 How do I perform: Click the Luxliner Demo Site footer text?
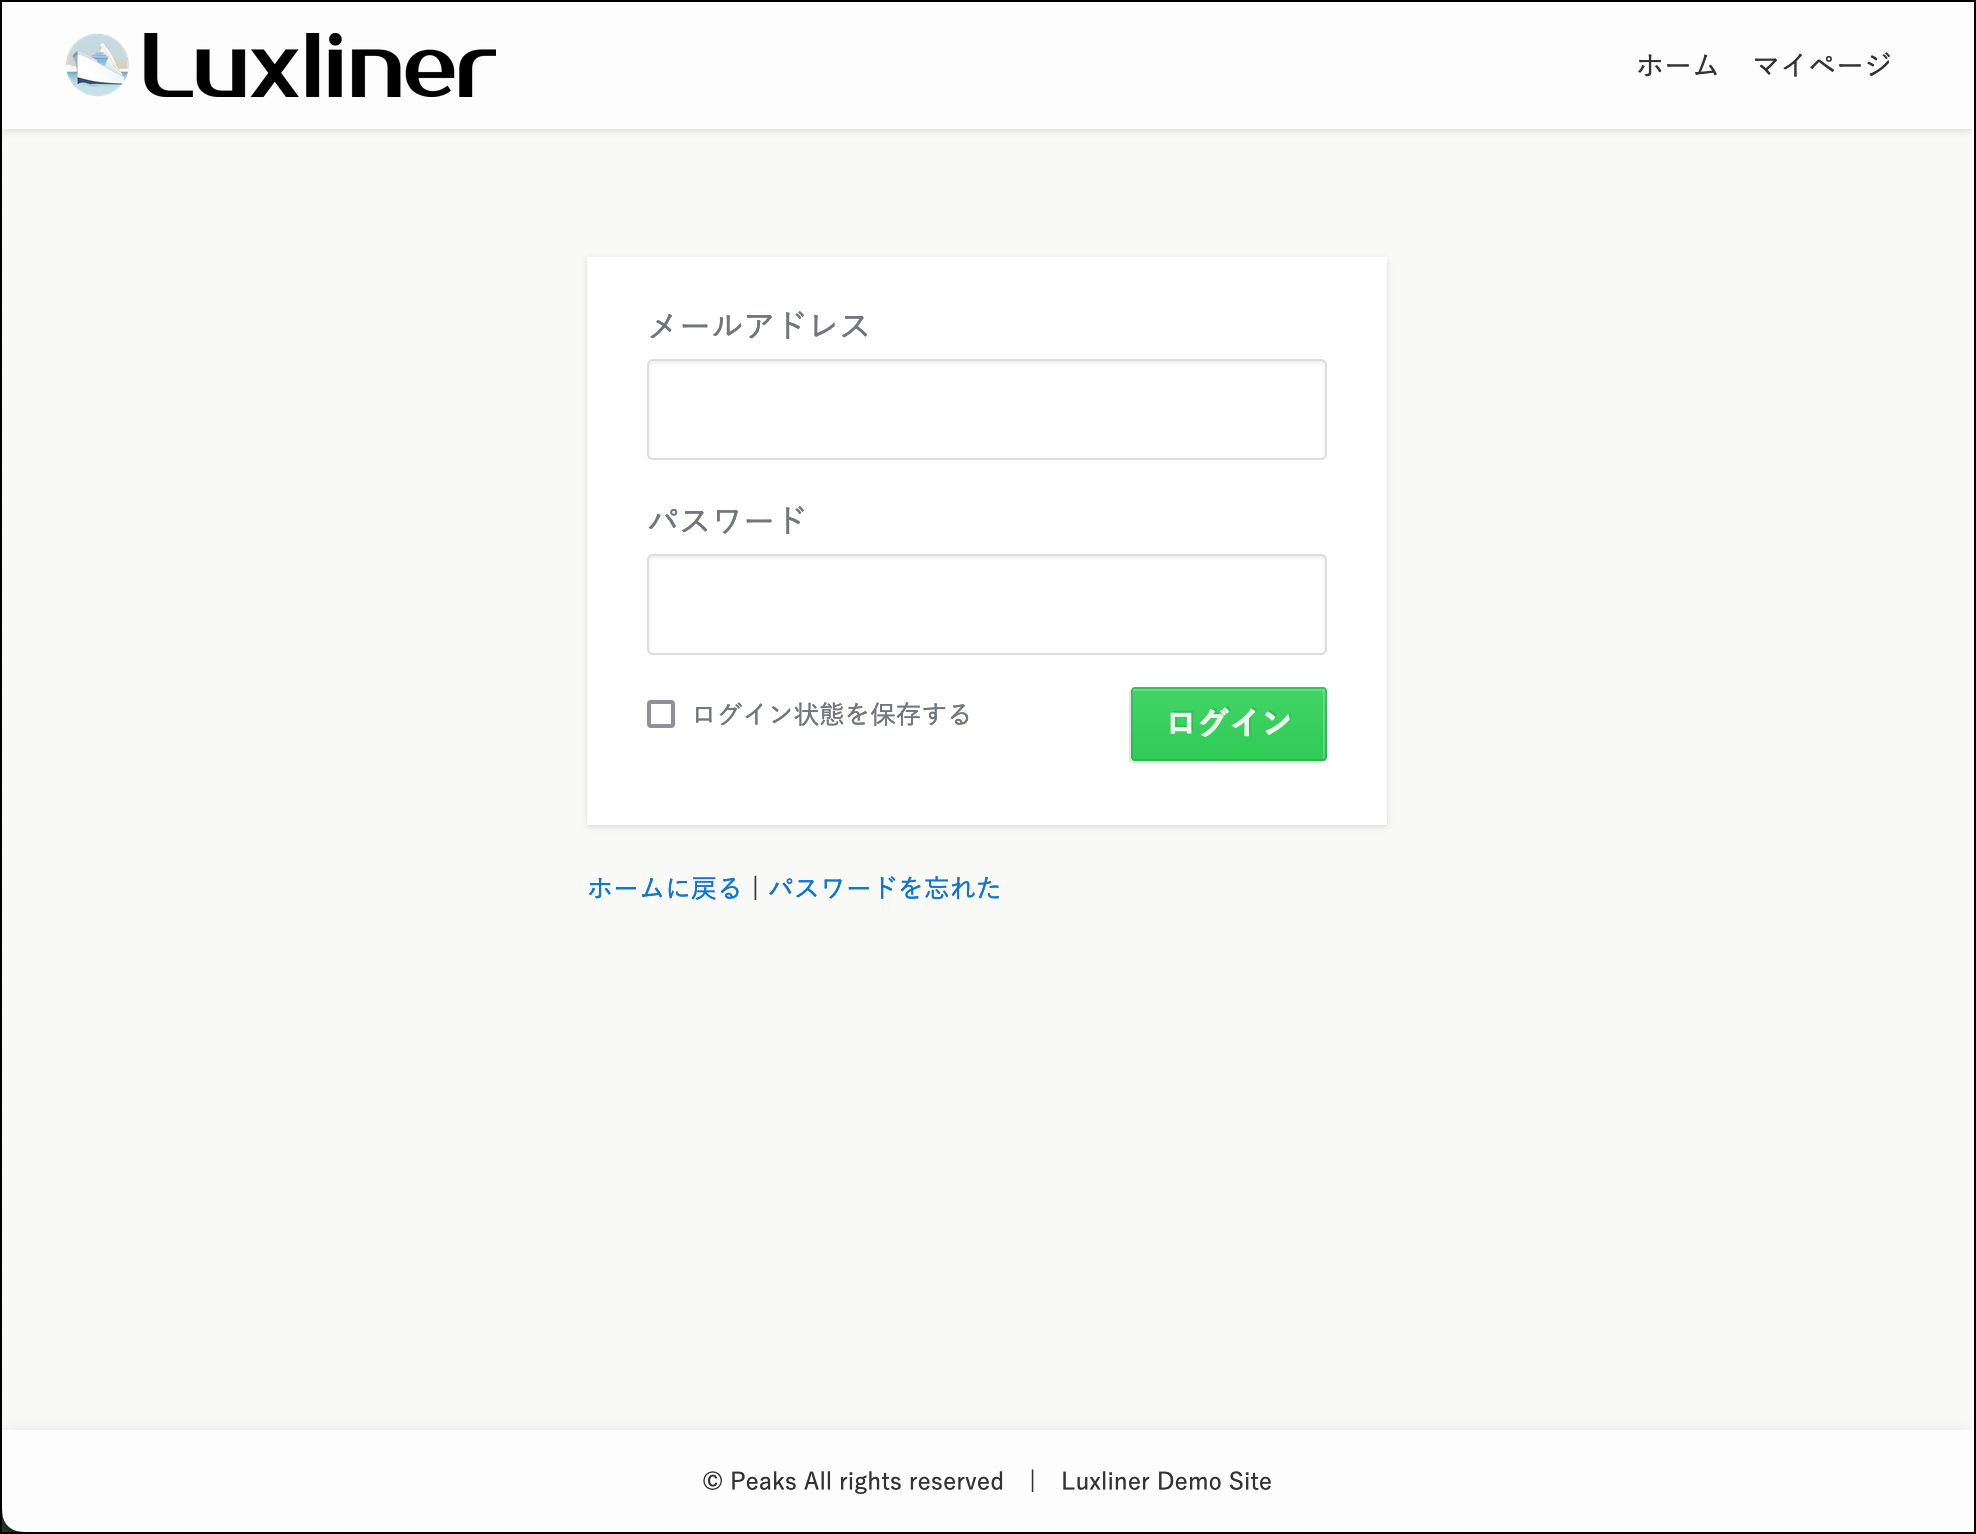[x=1166, y=1481]
